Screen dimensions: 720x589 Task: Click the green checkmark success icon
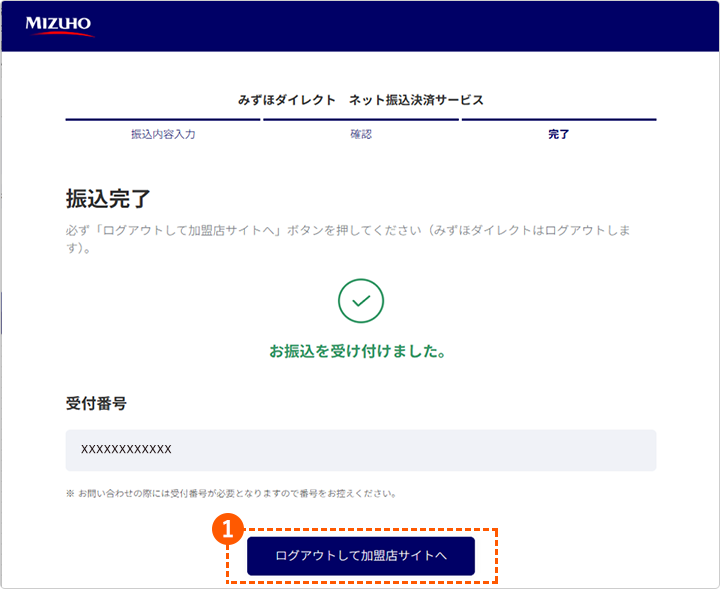coord(361,301)
